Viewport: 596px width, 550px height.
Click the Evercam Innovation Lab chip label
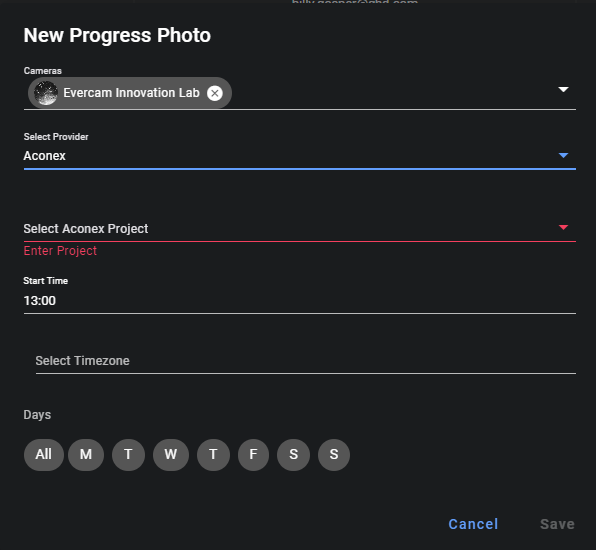[x=131, y=93]
